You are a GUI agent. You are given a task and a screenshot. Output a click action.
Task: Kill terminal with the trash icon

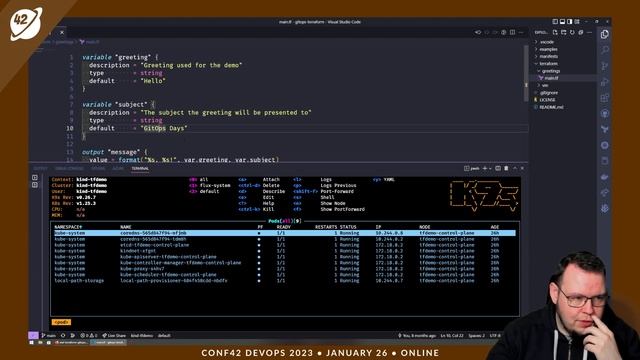click(x=506, y=168)
